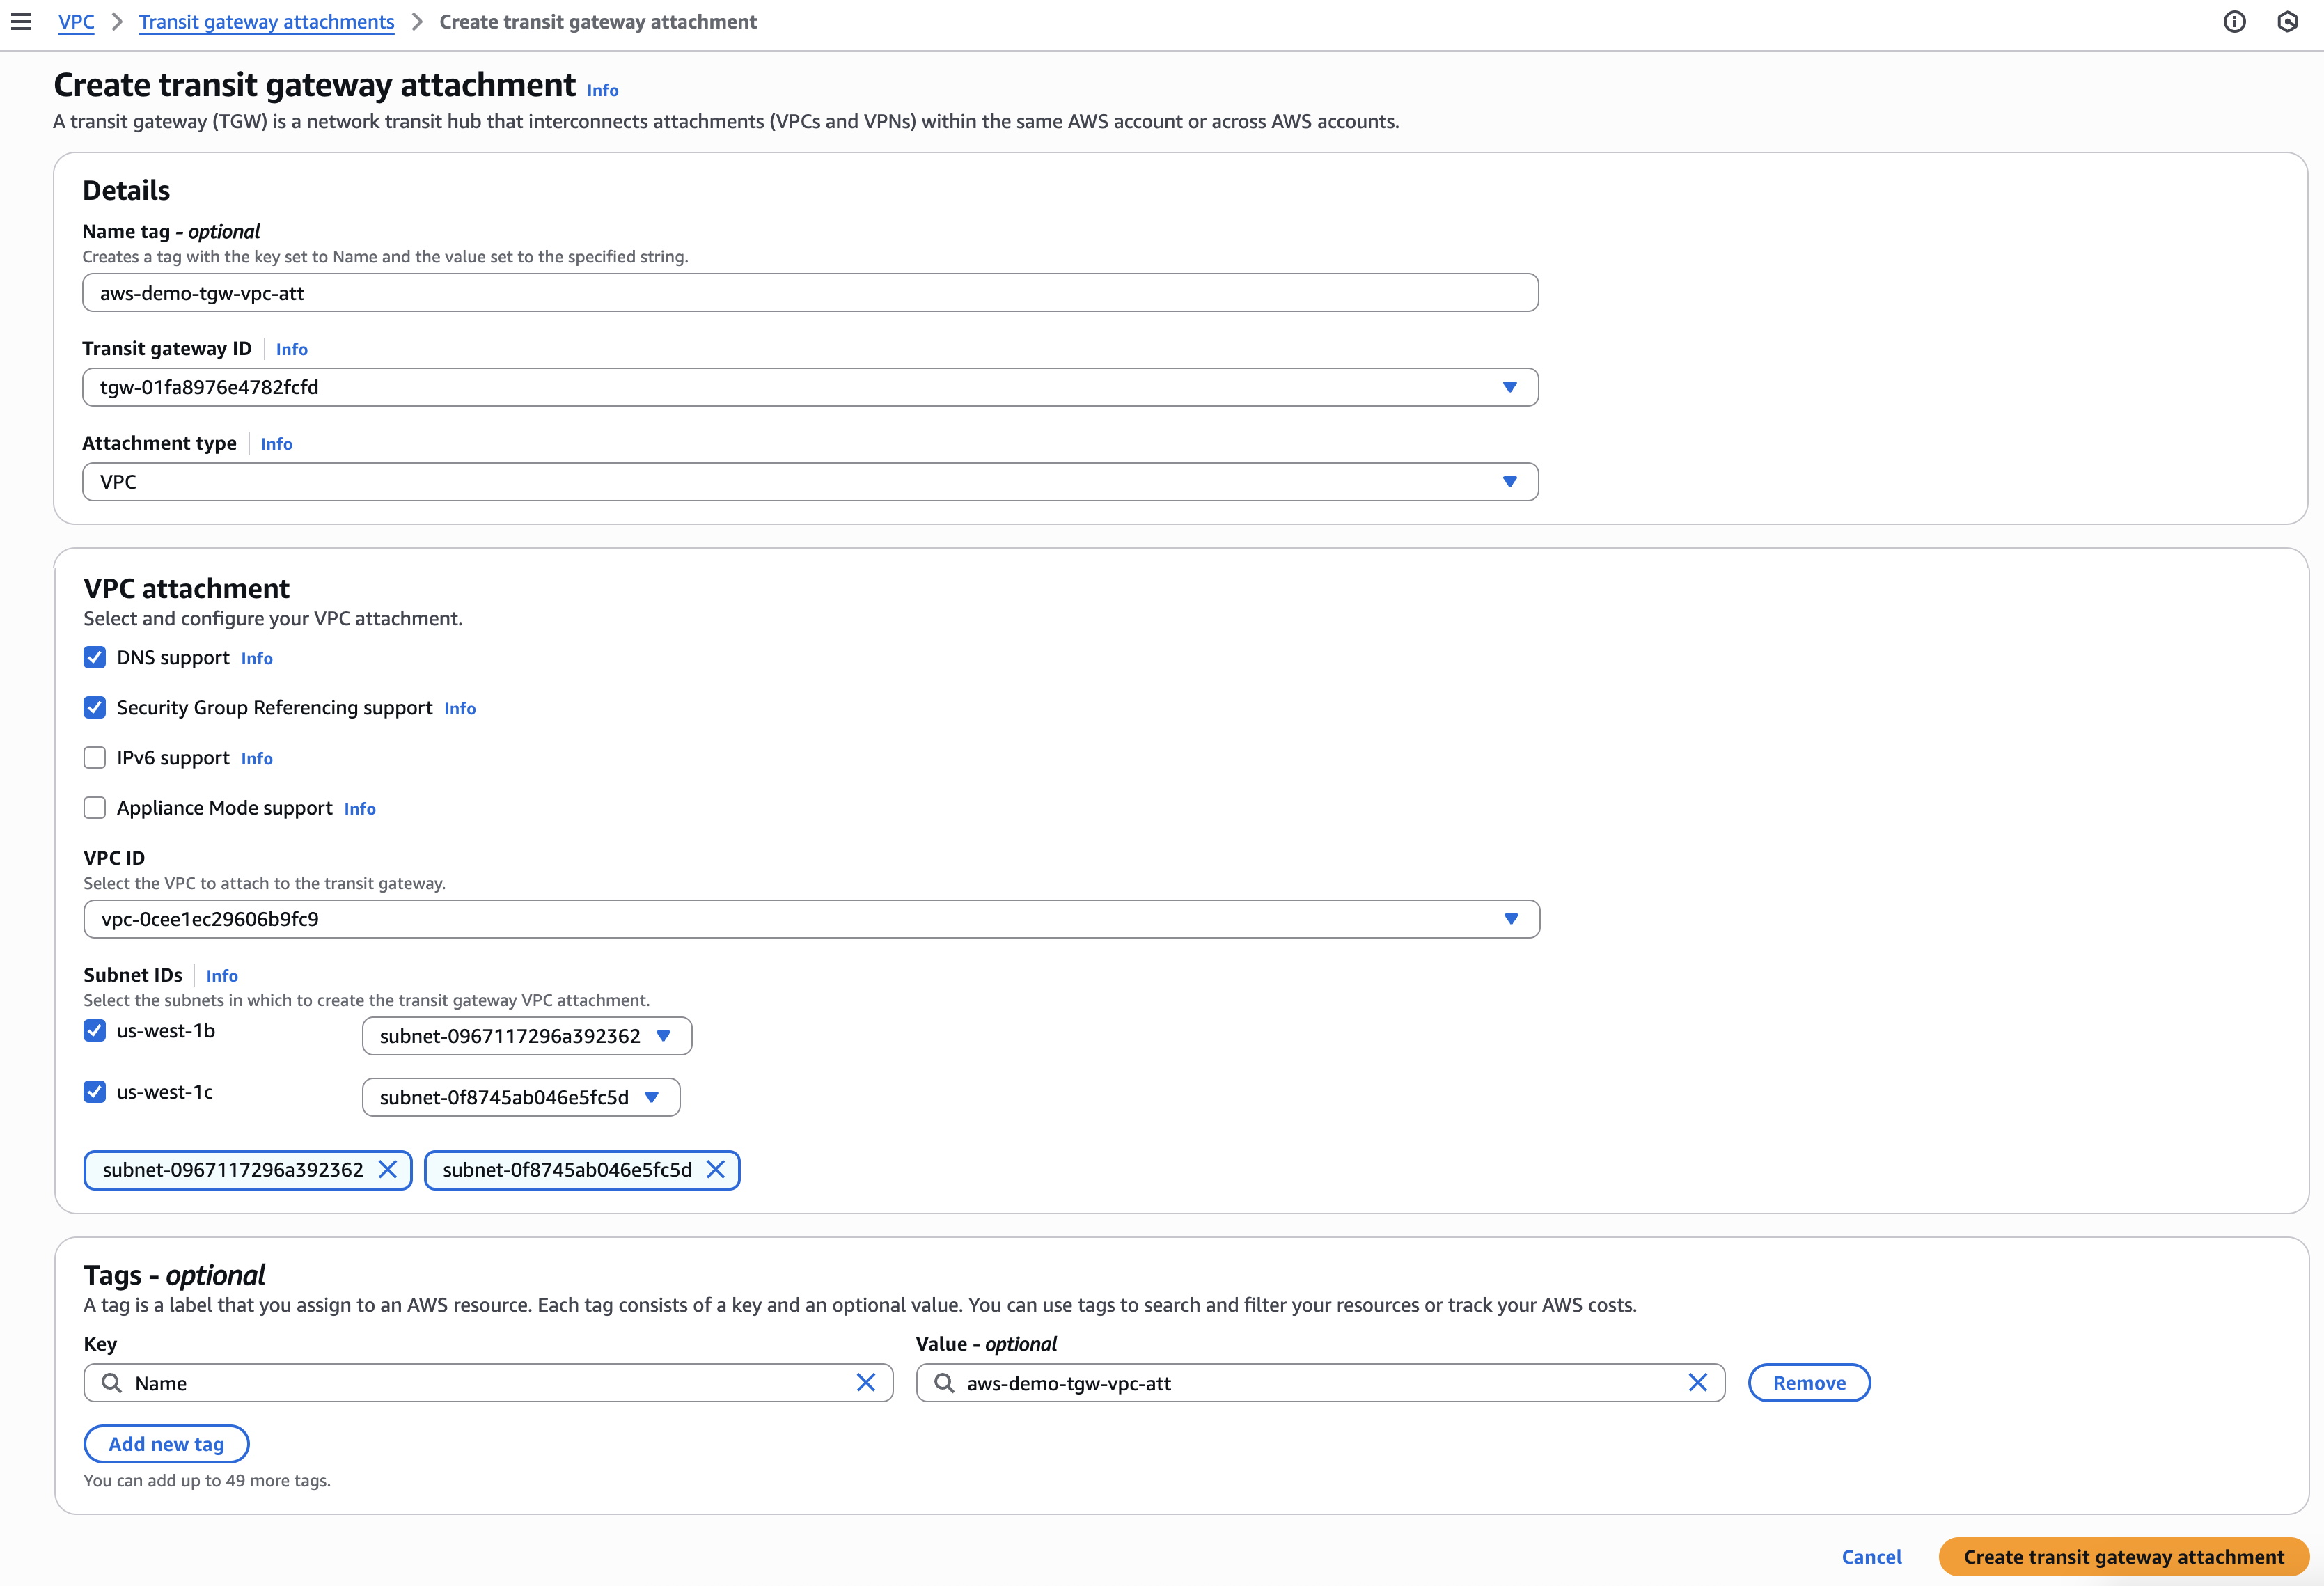
Task: Open the us-west-1c subnet dropdown
Action: tap(521, 1097)
